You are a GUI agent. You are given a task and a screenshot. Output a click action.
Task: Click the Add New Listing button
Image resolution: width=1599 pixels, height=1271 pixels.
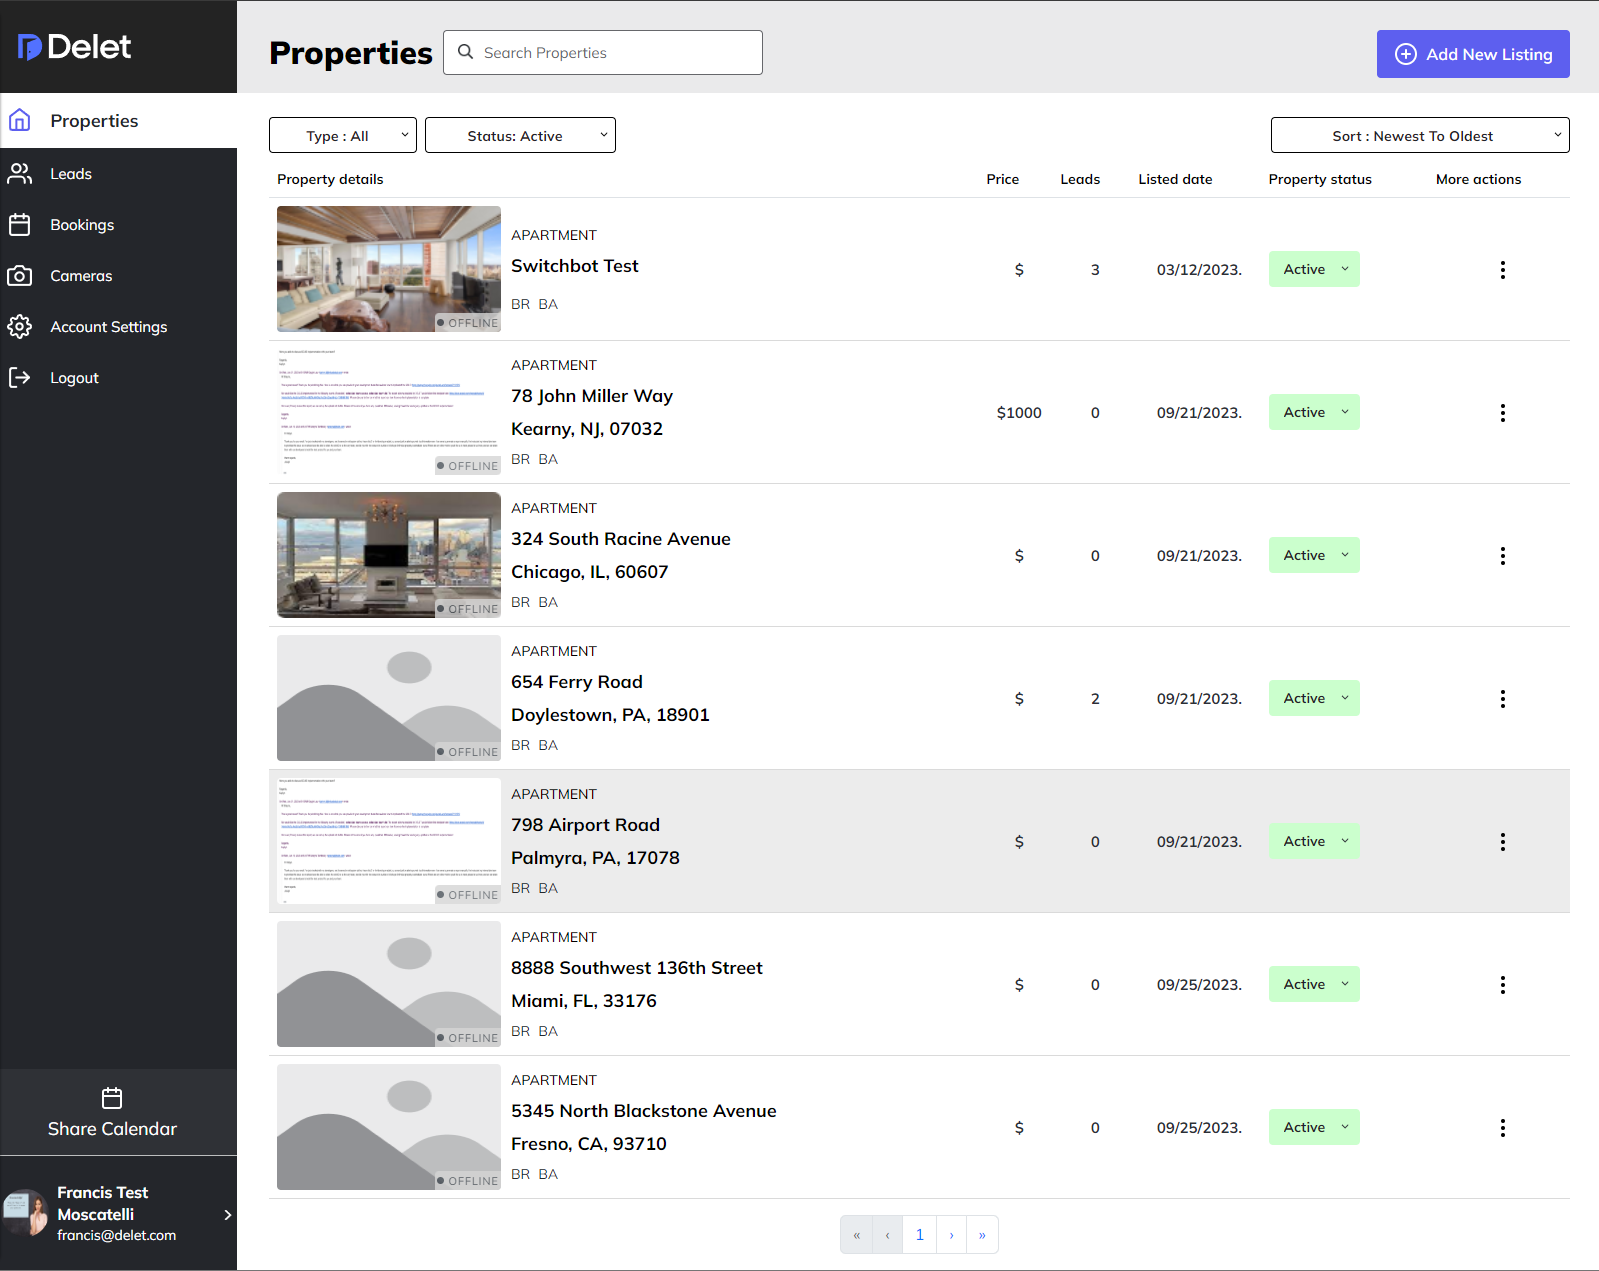pos(1472,54)
